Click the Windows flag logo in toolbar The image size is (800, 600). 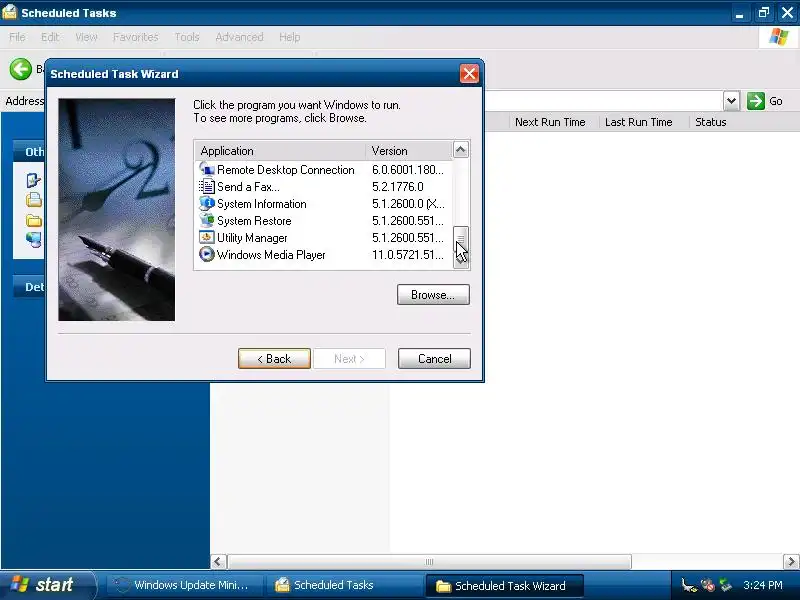(x=778, y=37)
